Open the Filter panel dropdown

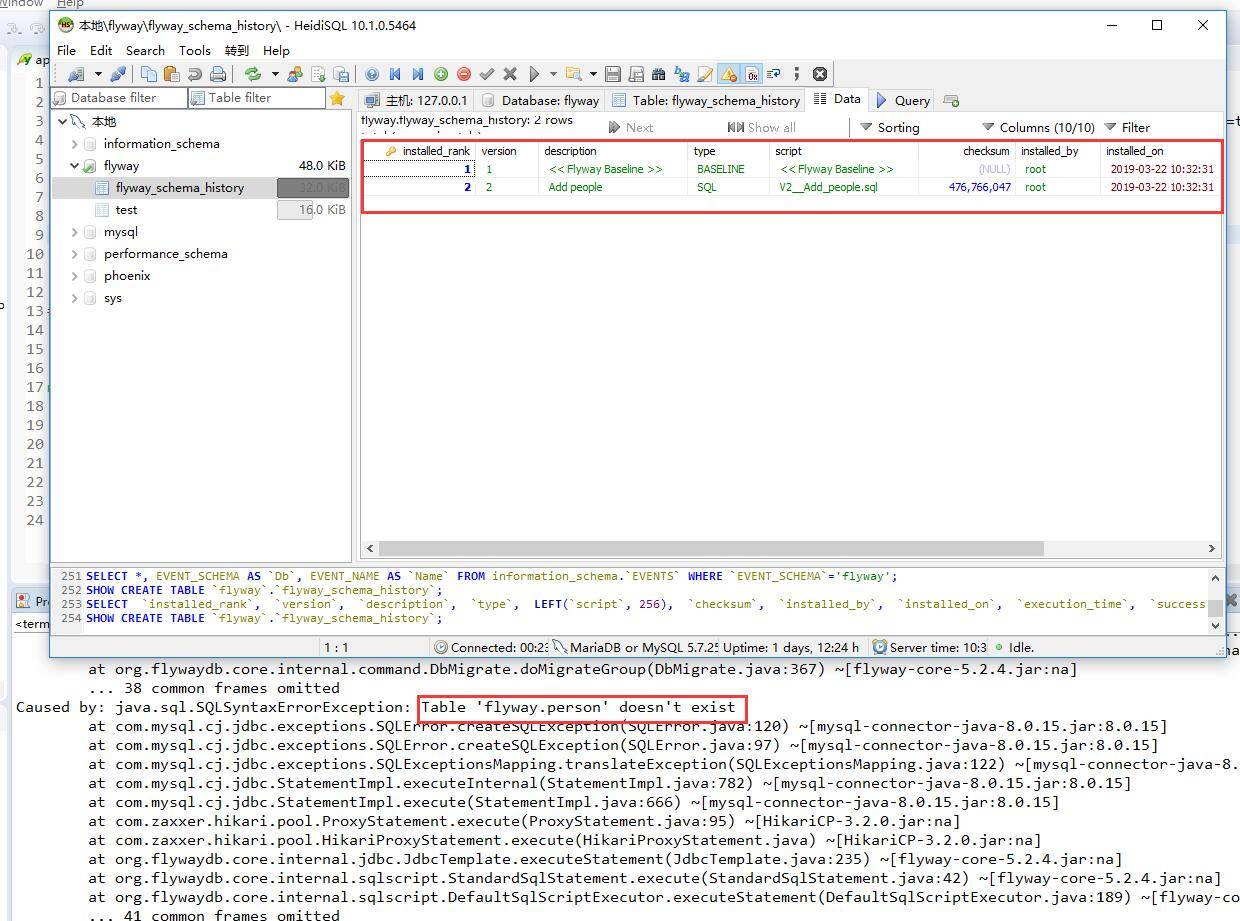1127,127
